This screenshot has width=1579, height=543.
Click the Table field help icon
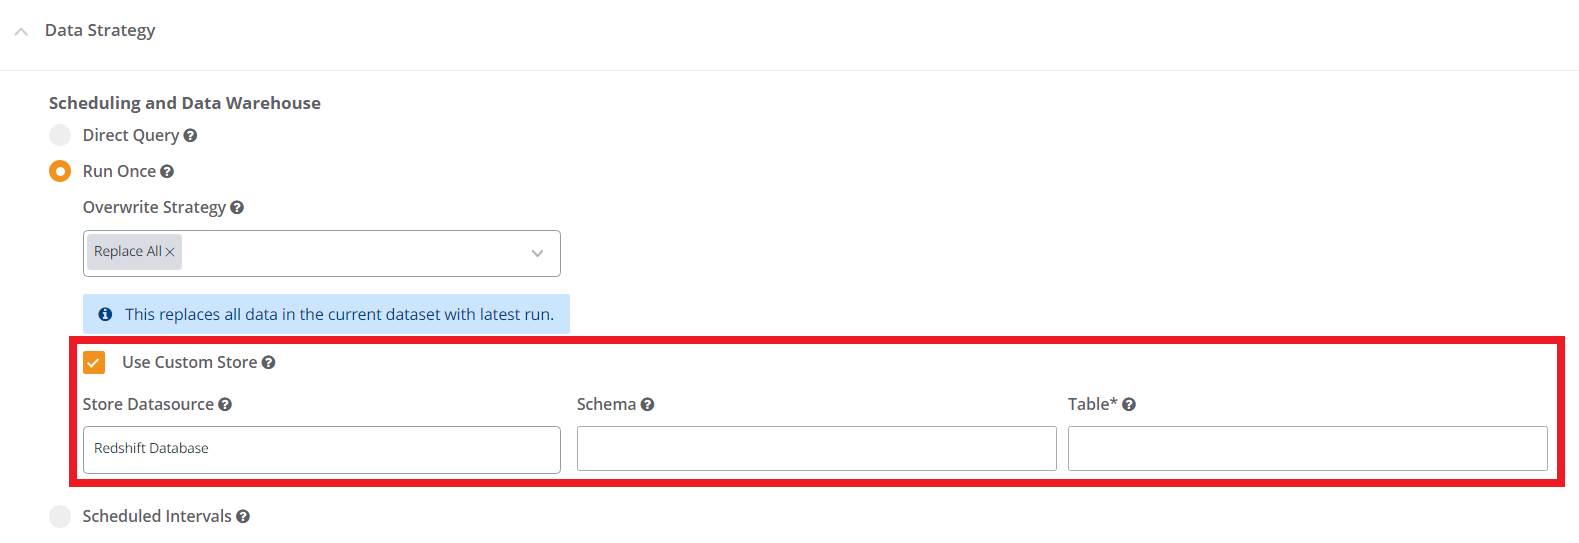1129,405
